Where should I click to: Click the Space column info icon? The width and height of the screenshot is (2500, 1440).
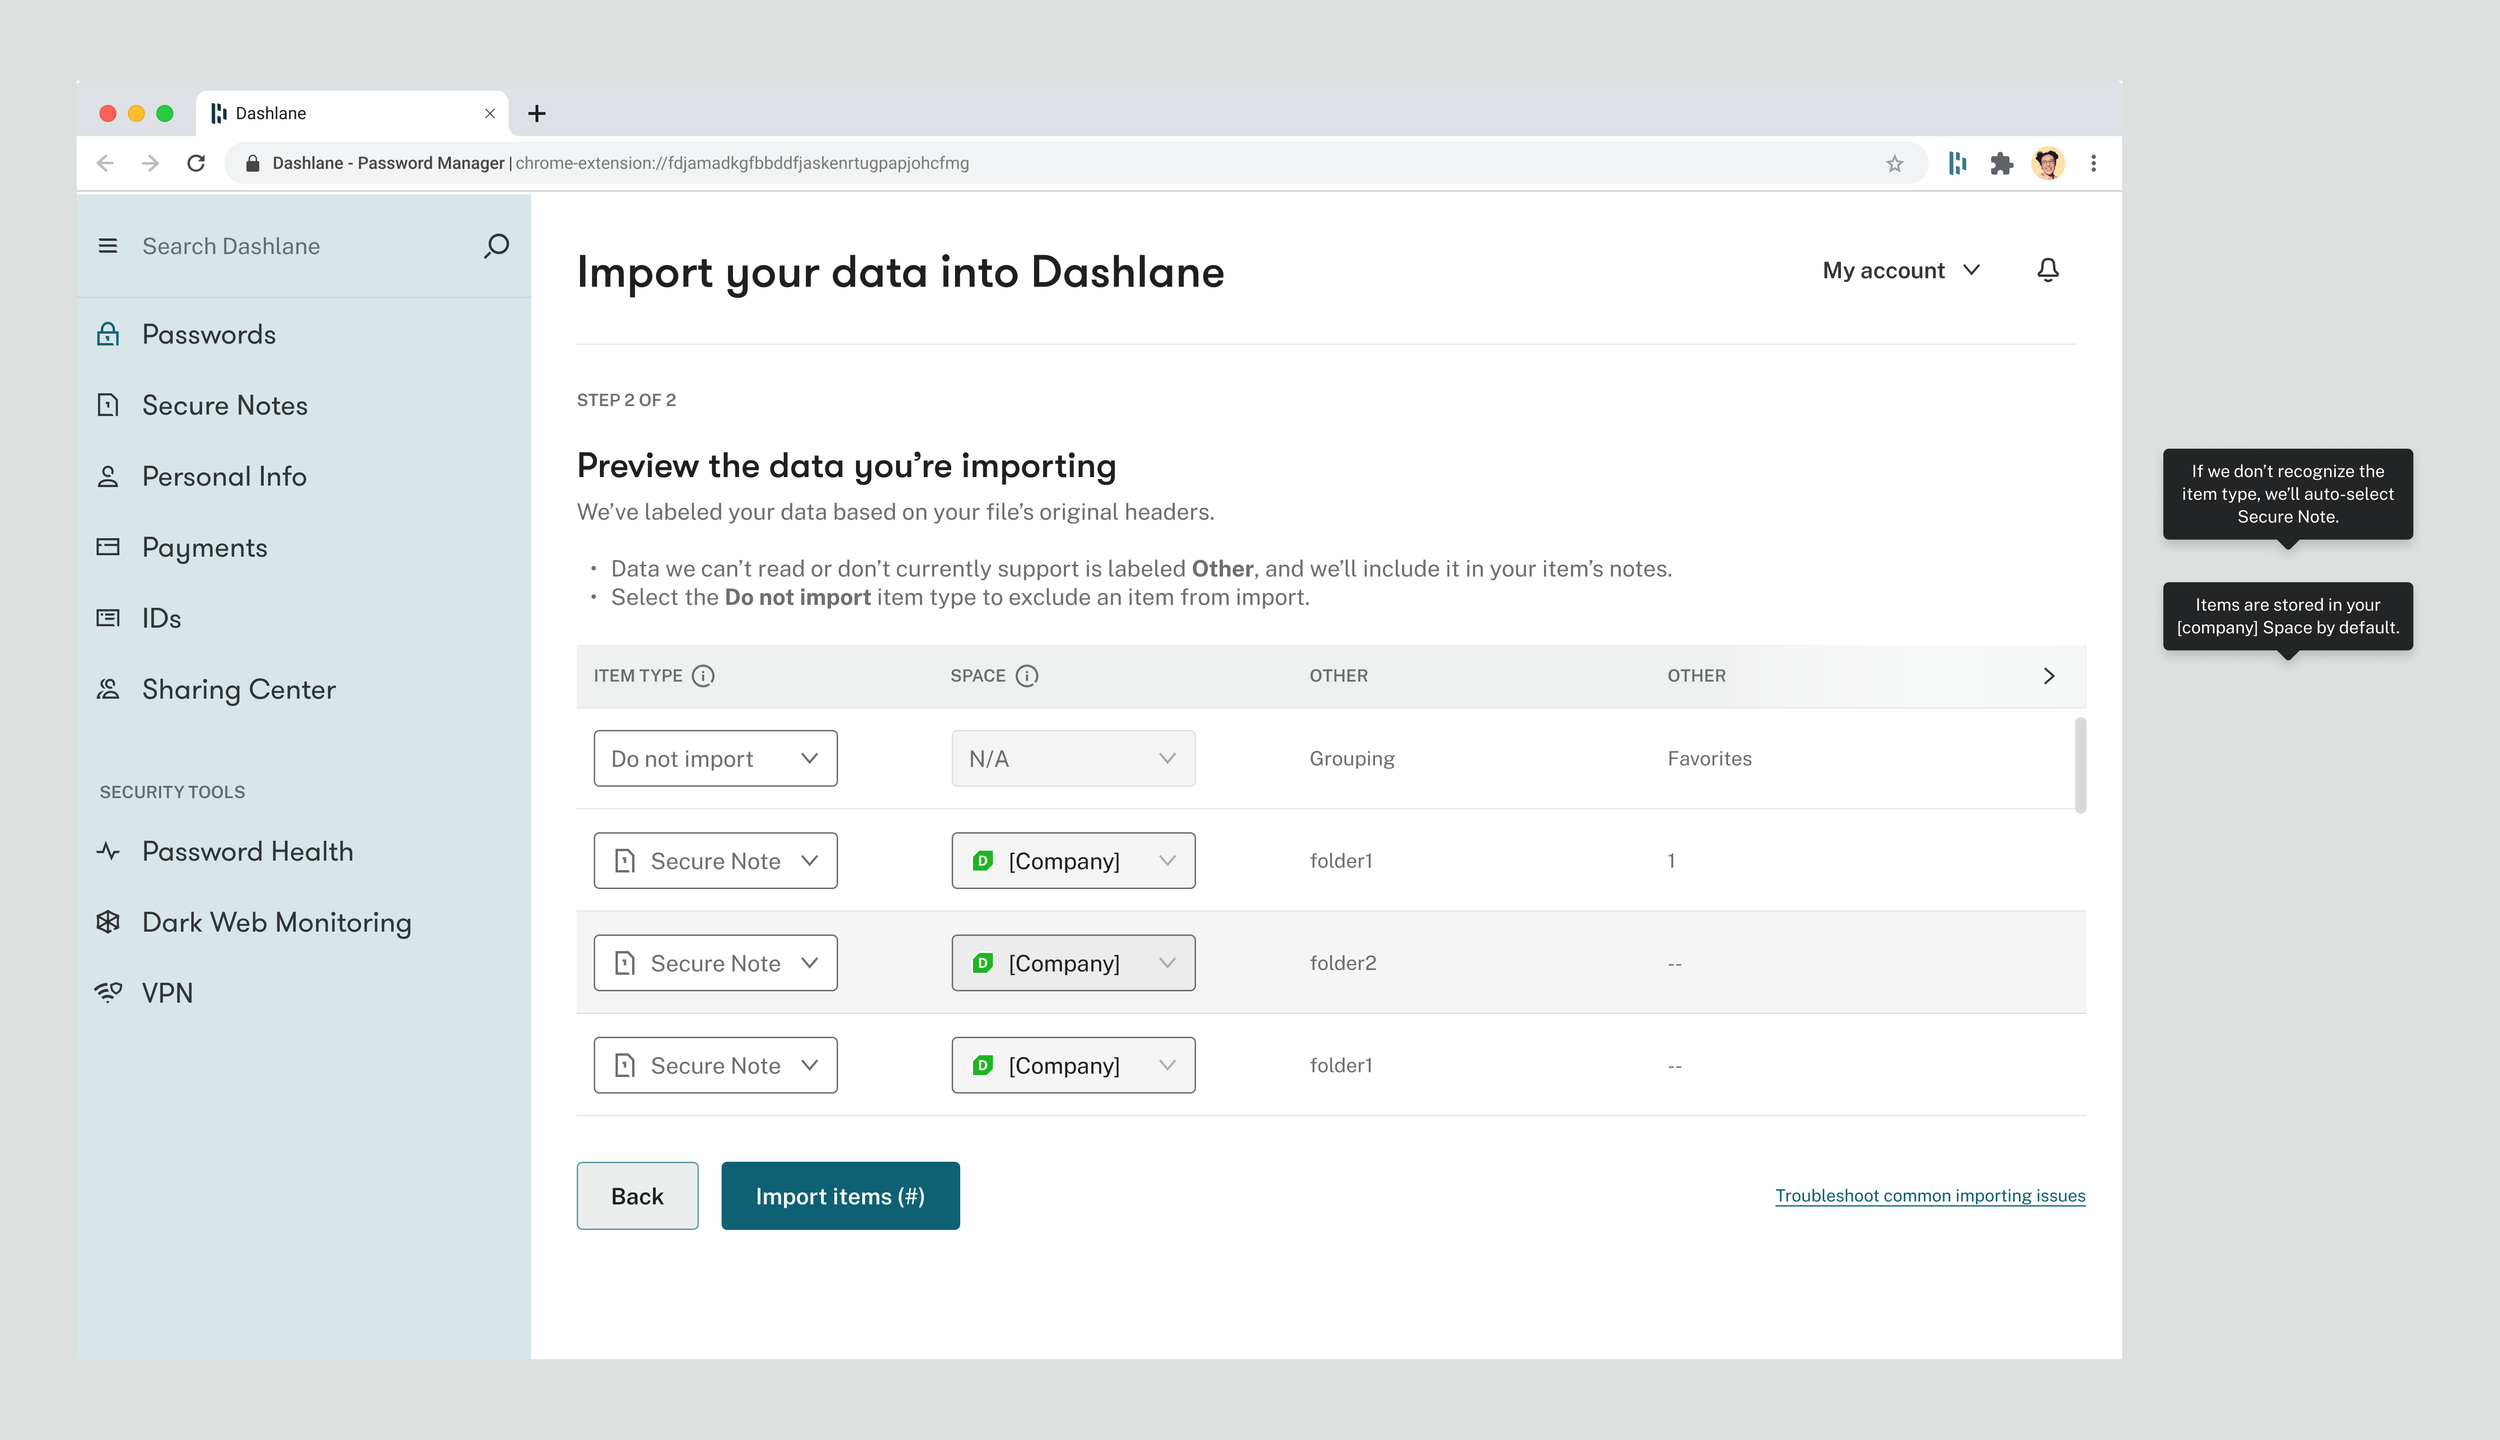[x=1026, y=676]
